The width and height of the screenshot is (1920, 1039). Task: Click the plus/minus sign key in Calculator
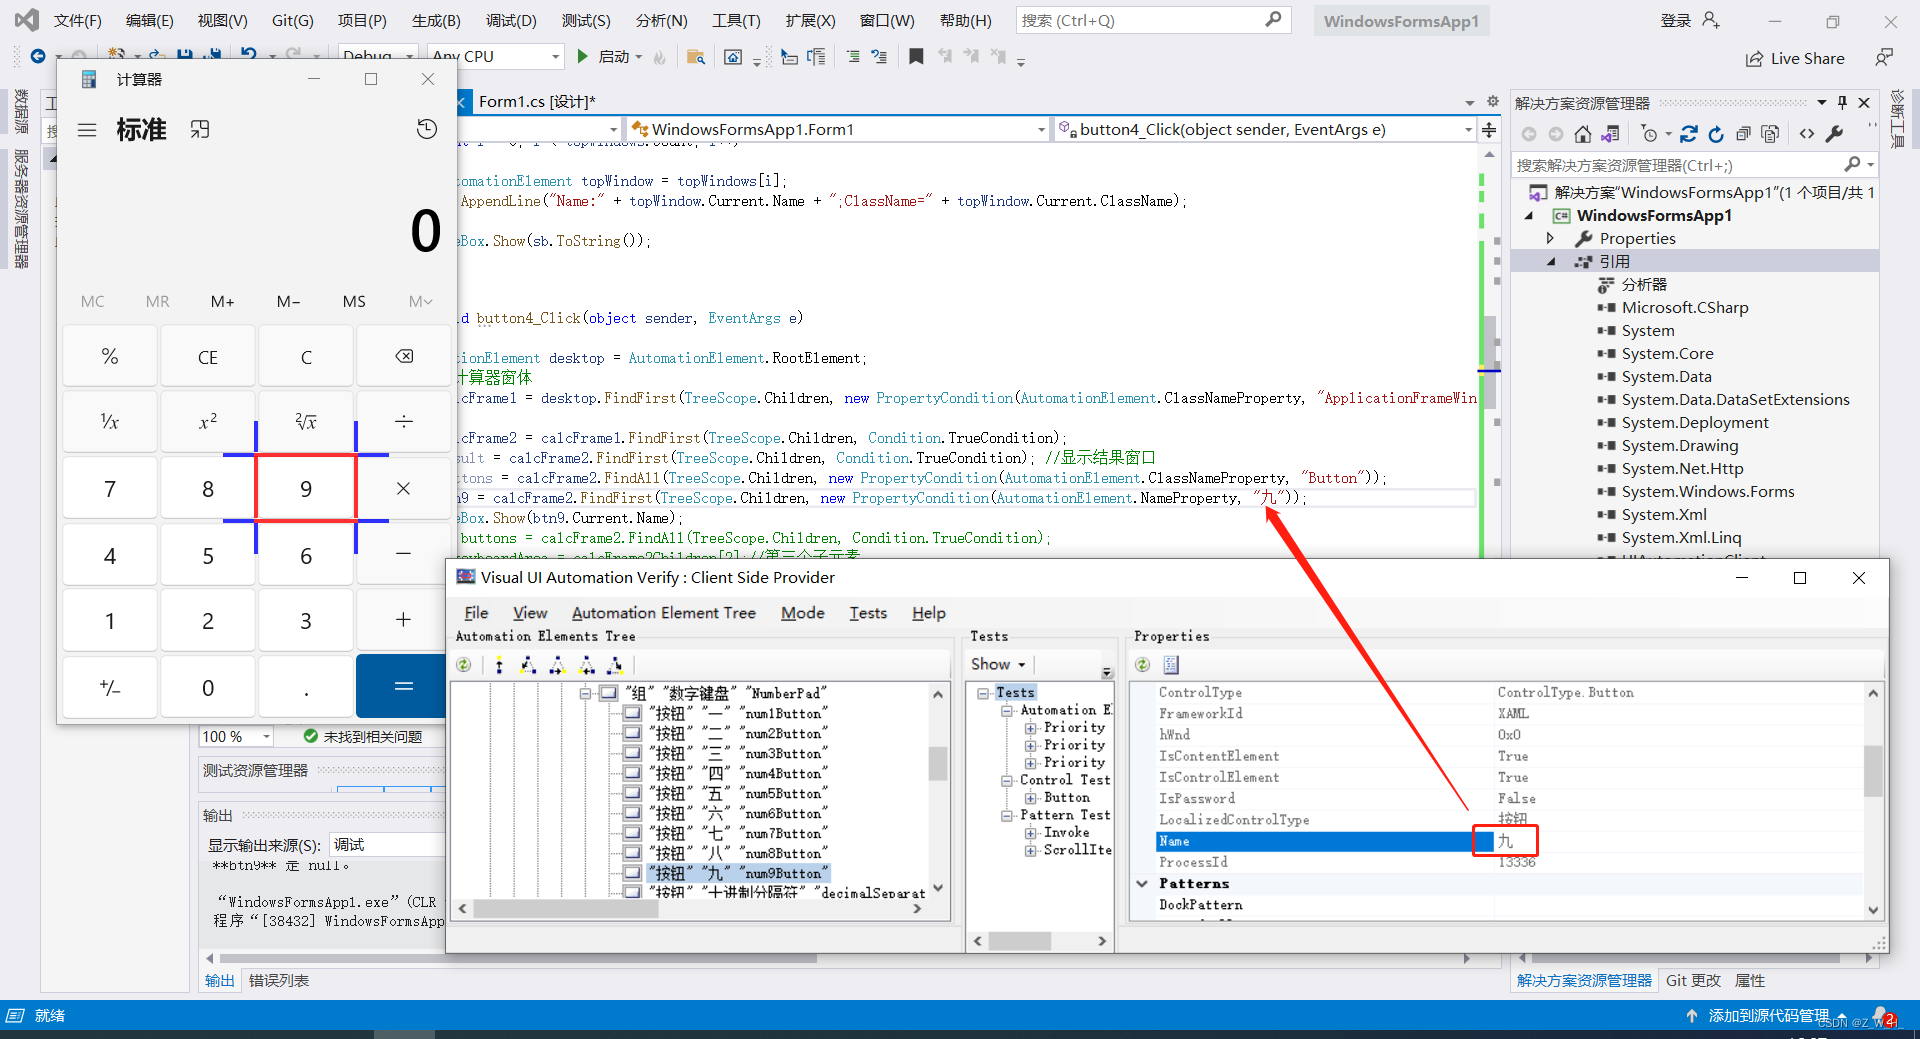pyautogui.click(x=110, y=687)
